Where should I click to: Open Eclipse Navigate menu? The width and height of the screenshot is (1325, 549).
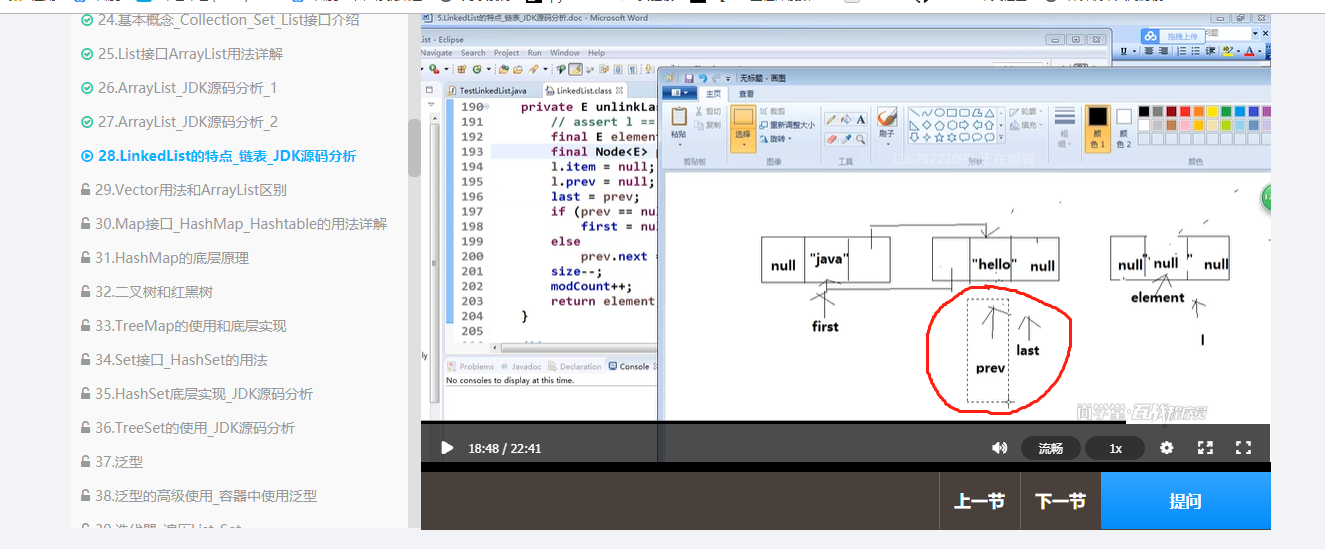[436, 53]
